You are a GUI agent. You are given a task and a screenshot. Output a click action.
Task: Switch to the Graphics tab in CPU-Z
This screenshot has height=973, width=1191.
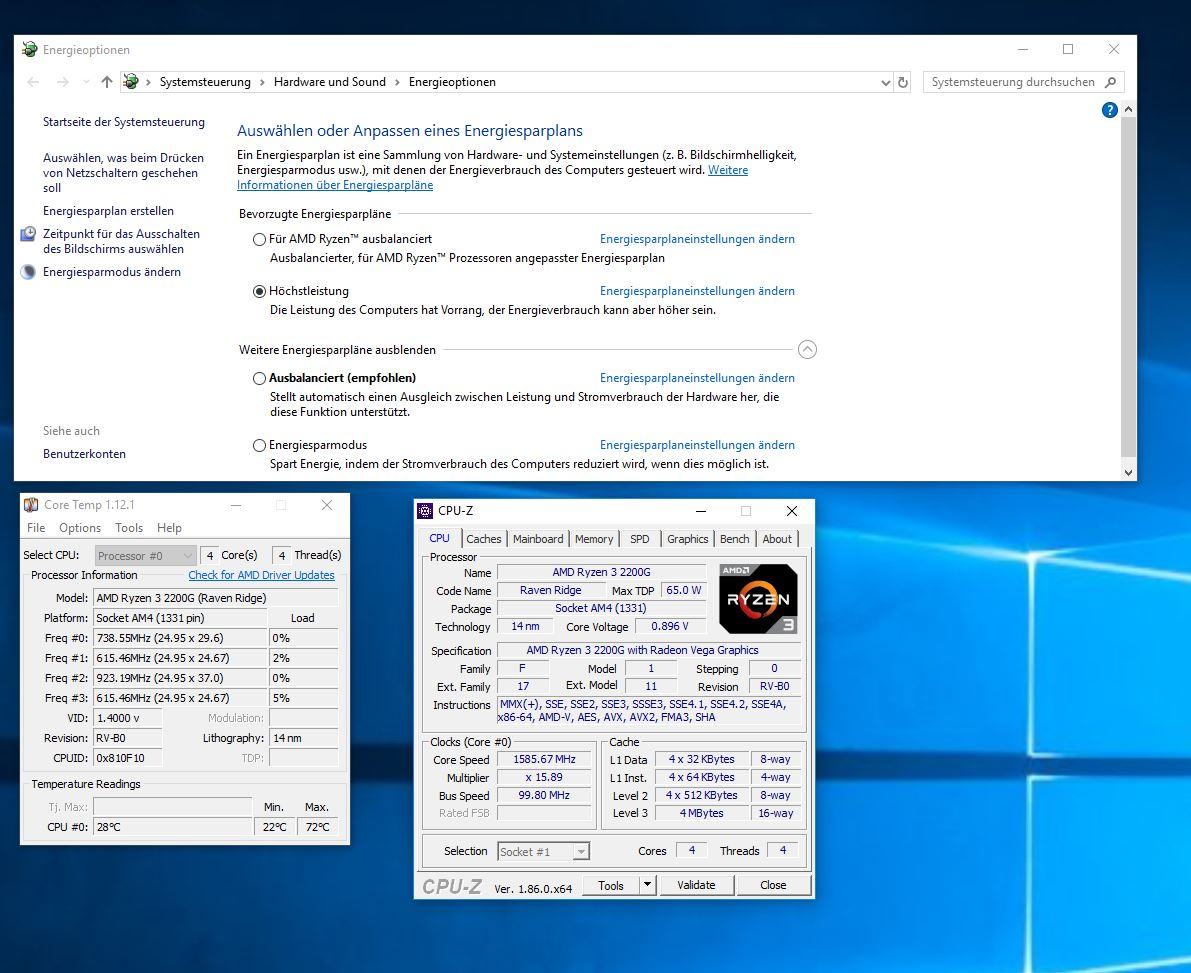pos(687,539)
